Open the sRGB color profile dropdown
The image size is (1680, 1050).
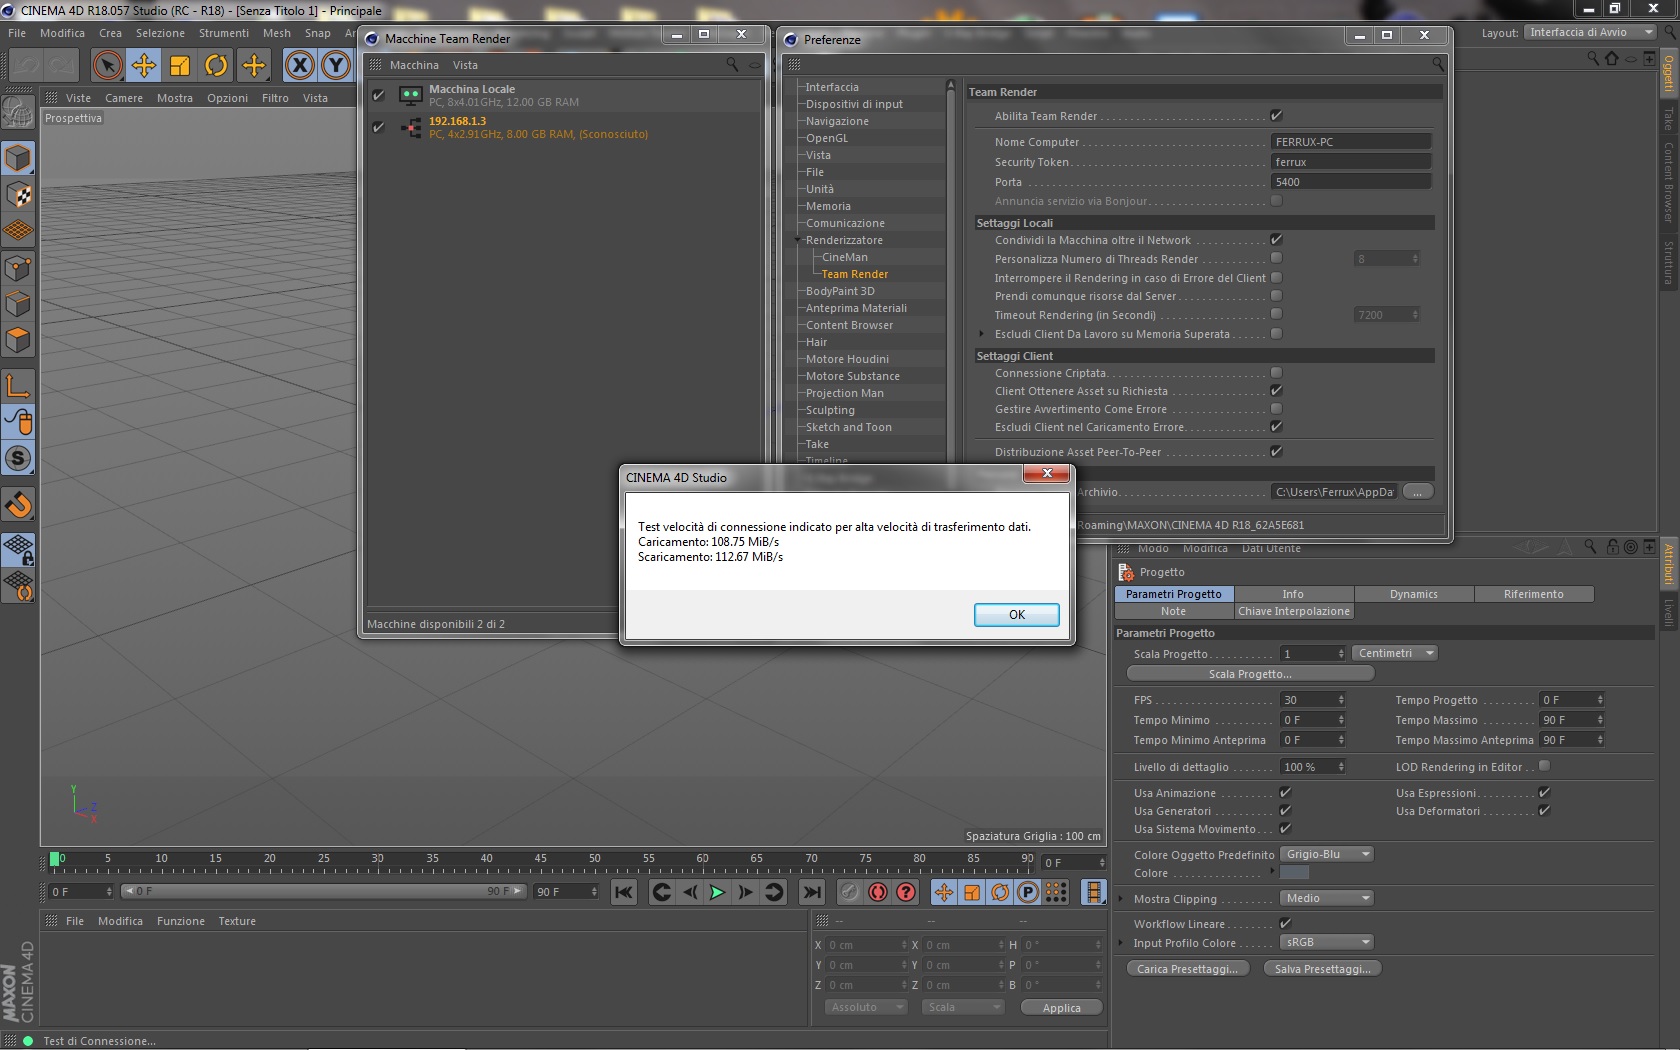coord(1327,942)
